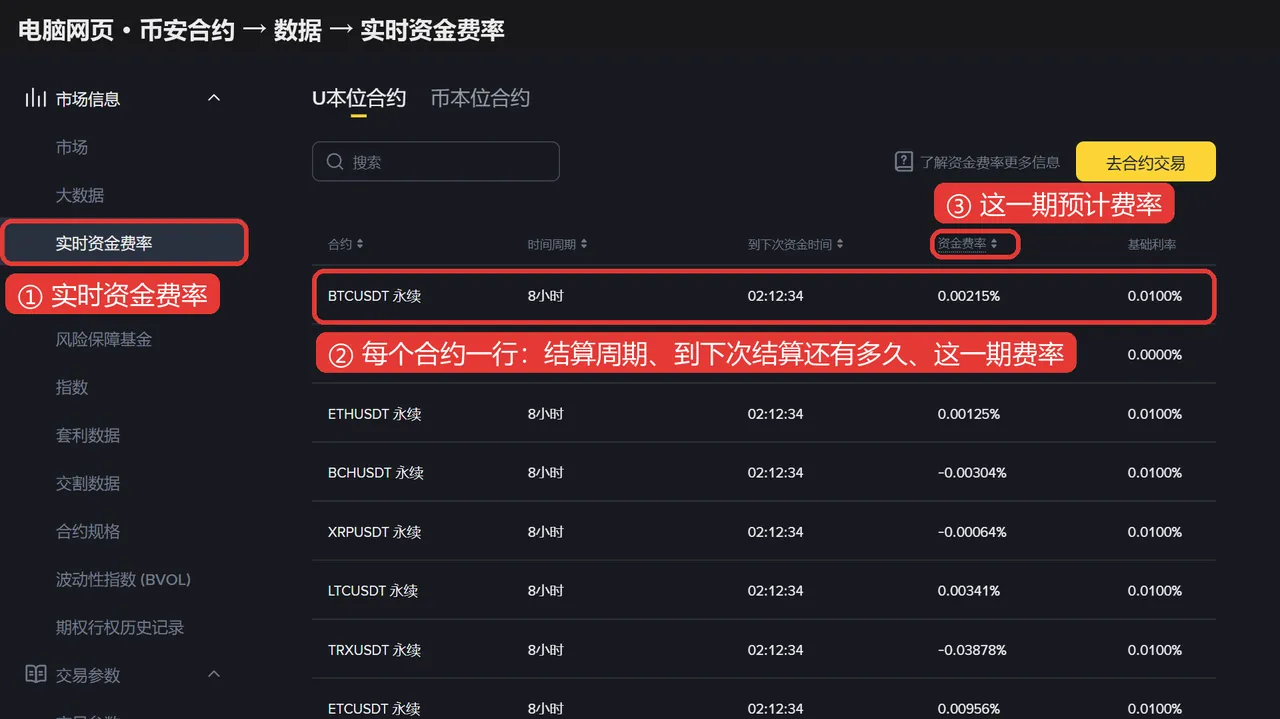Click 02:12:34 countdown in the ETHUSDT row
The width and height of the screenshot is (1280, 719).
click(x=776, y=414)
